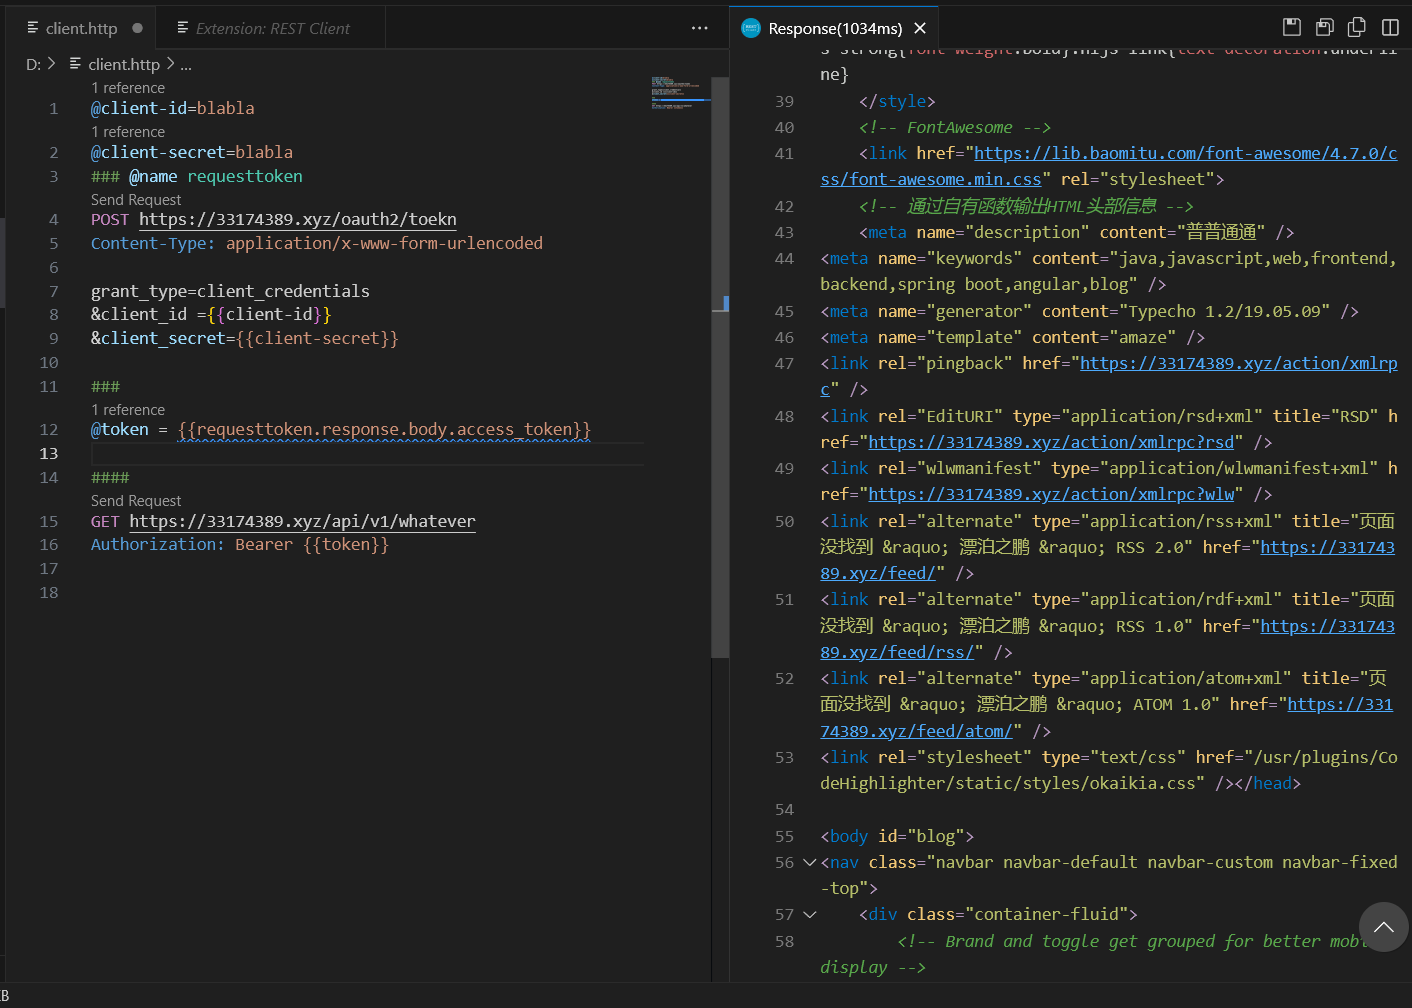Save full response icon in response toolbar
The height and width of the screenshot is (1008, 1412).
point(1292,27)
